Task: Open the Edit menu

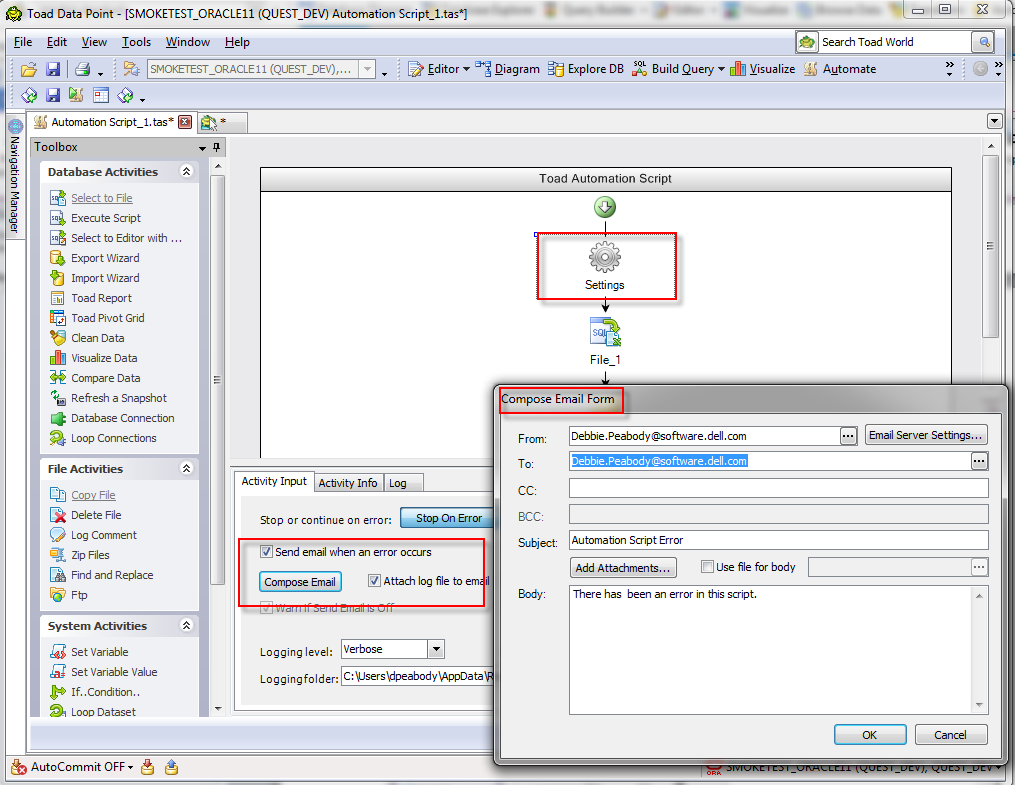Action: 56,42
